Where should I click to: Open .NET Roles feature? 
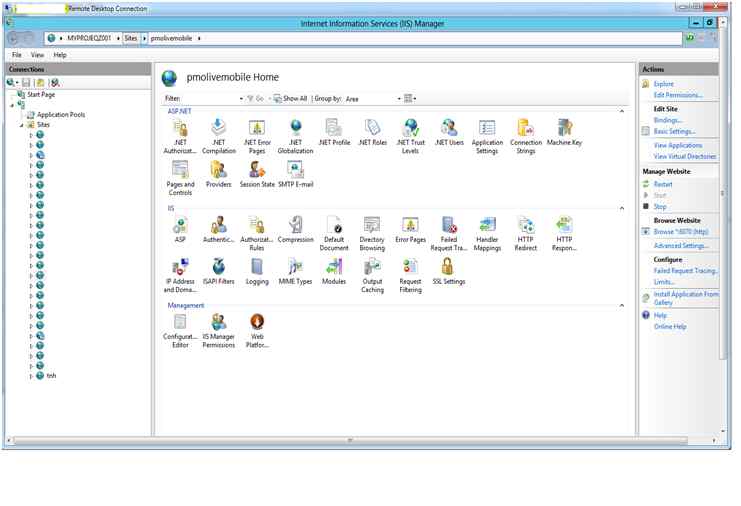[372, 132]
